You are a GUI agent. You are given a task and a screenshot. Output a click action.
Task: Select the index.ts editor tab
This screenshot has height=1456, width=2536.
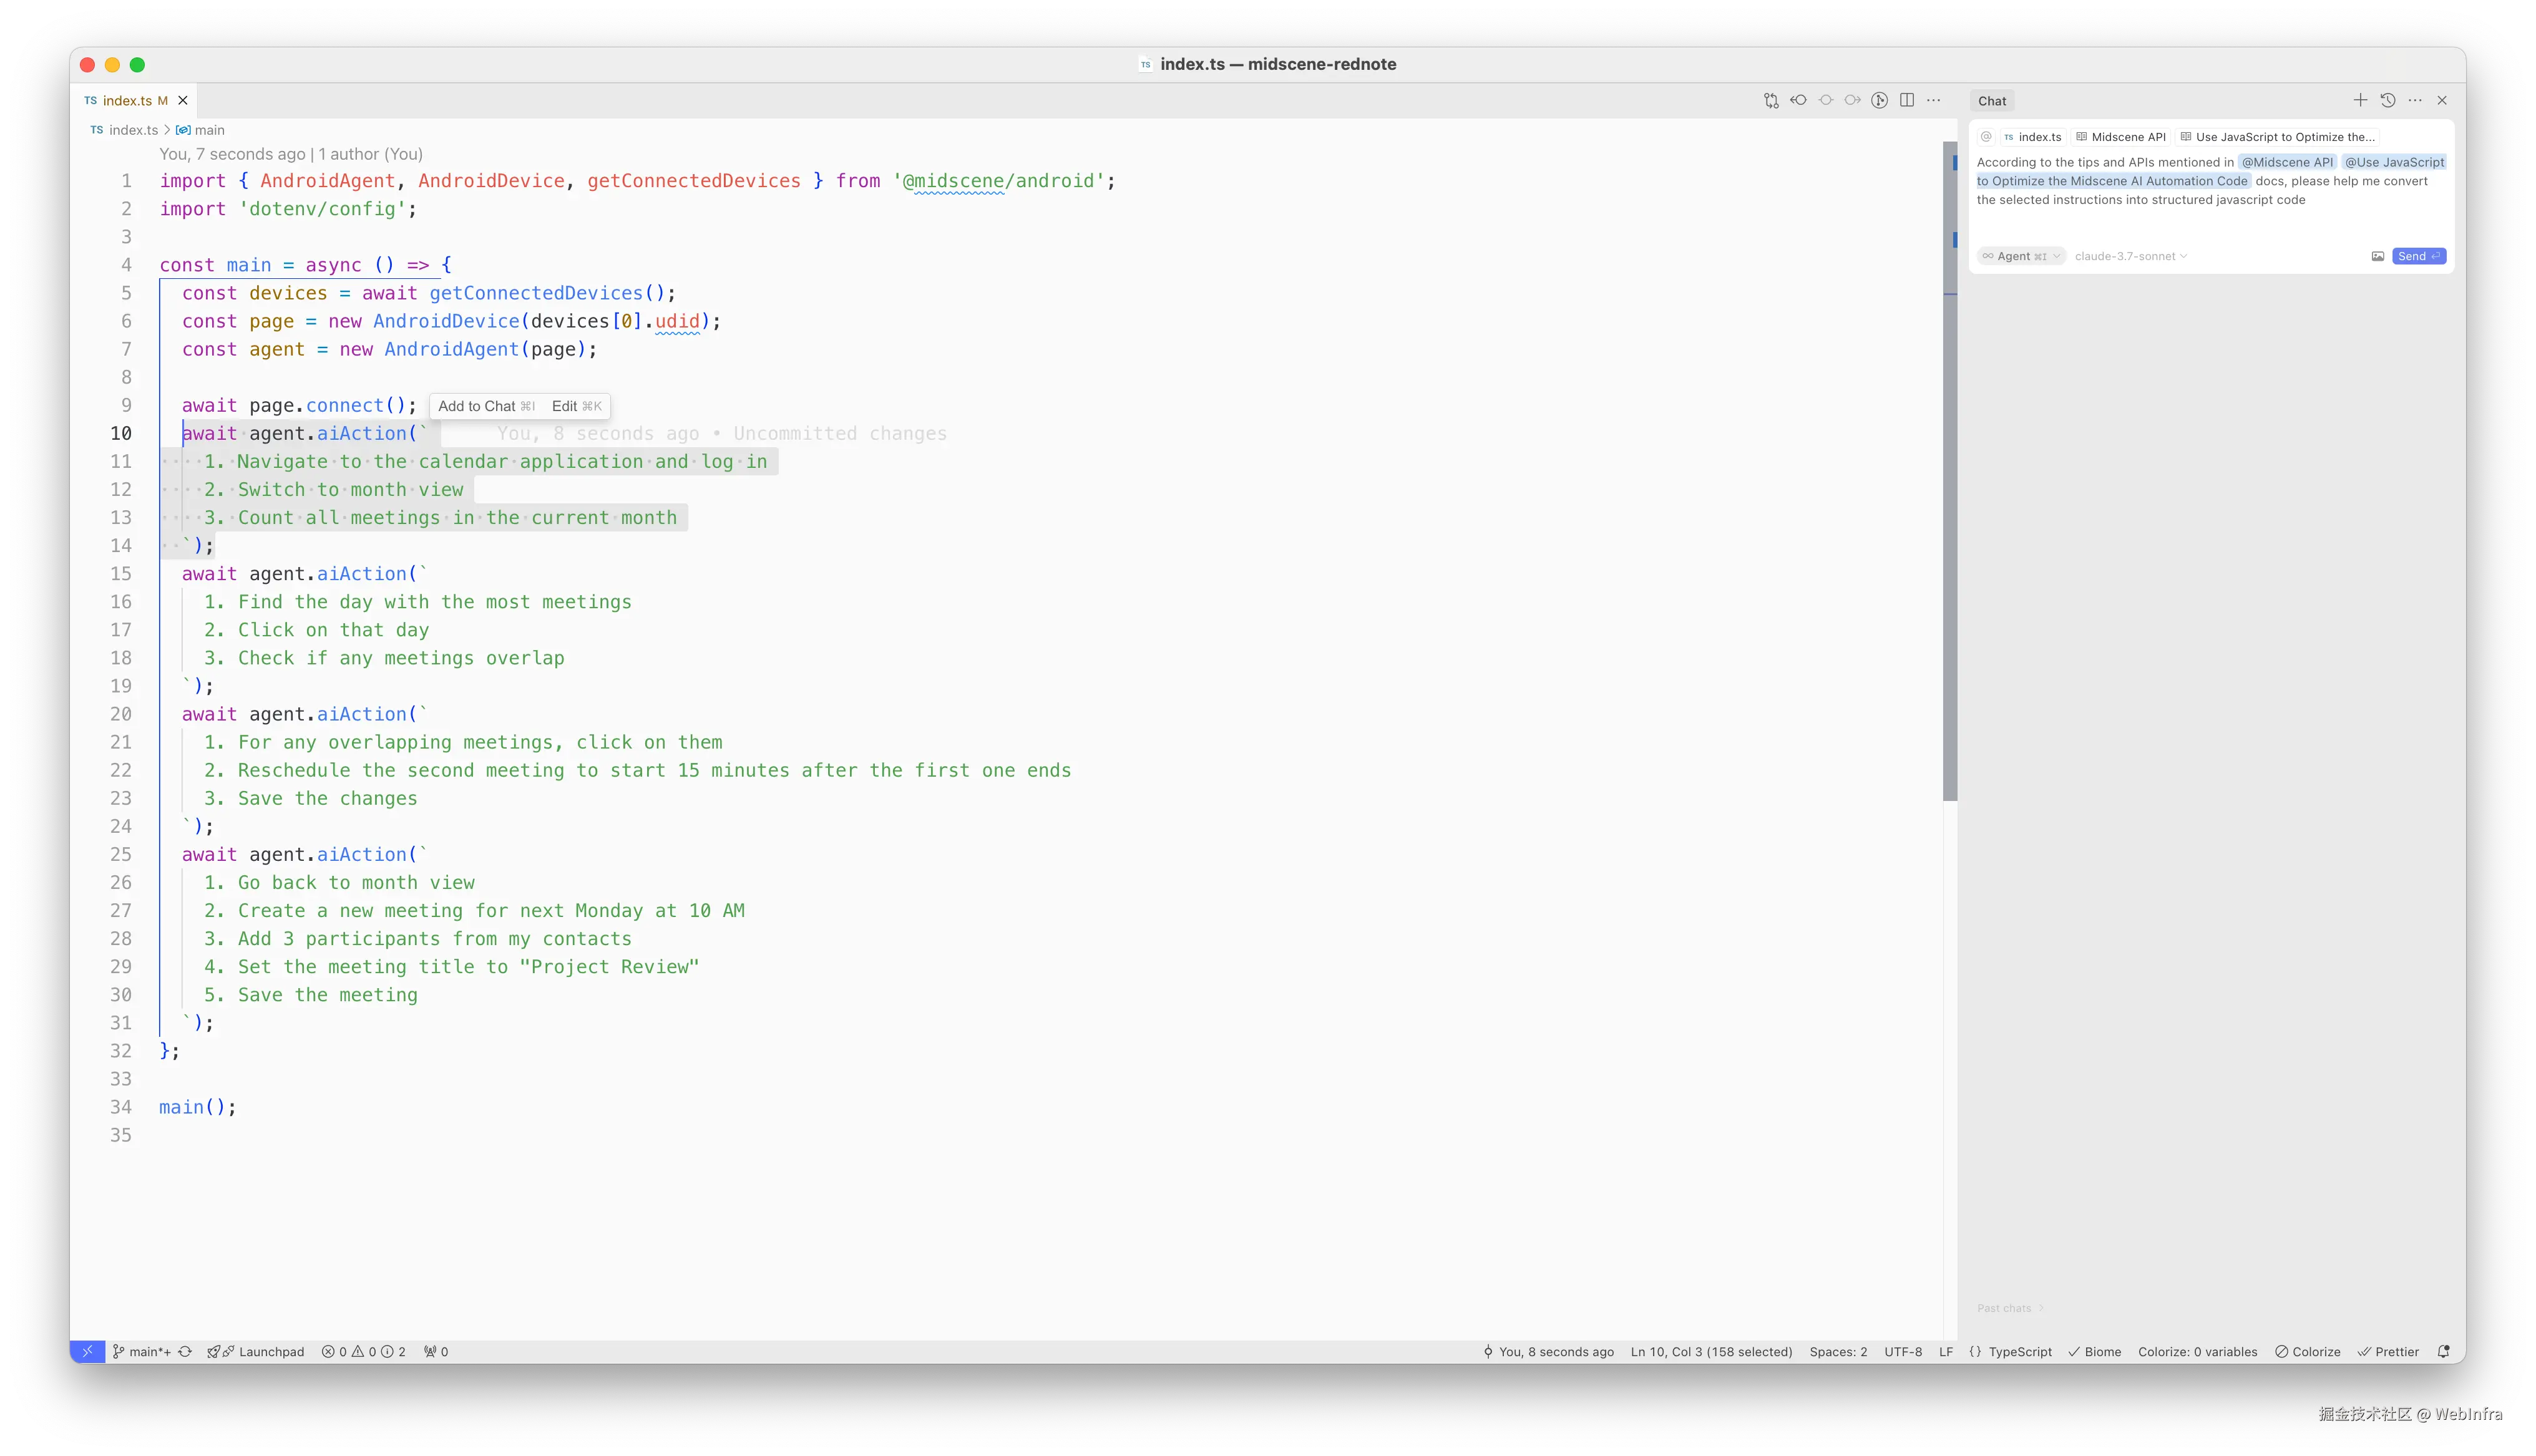click(x=127, y=101)
